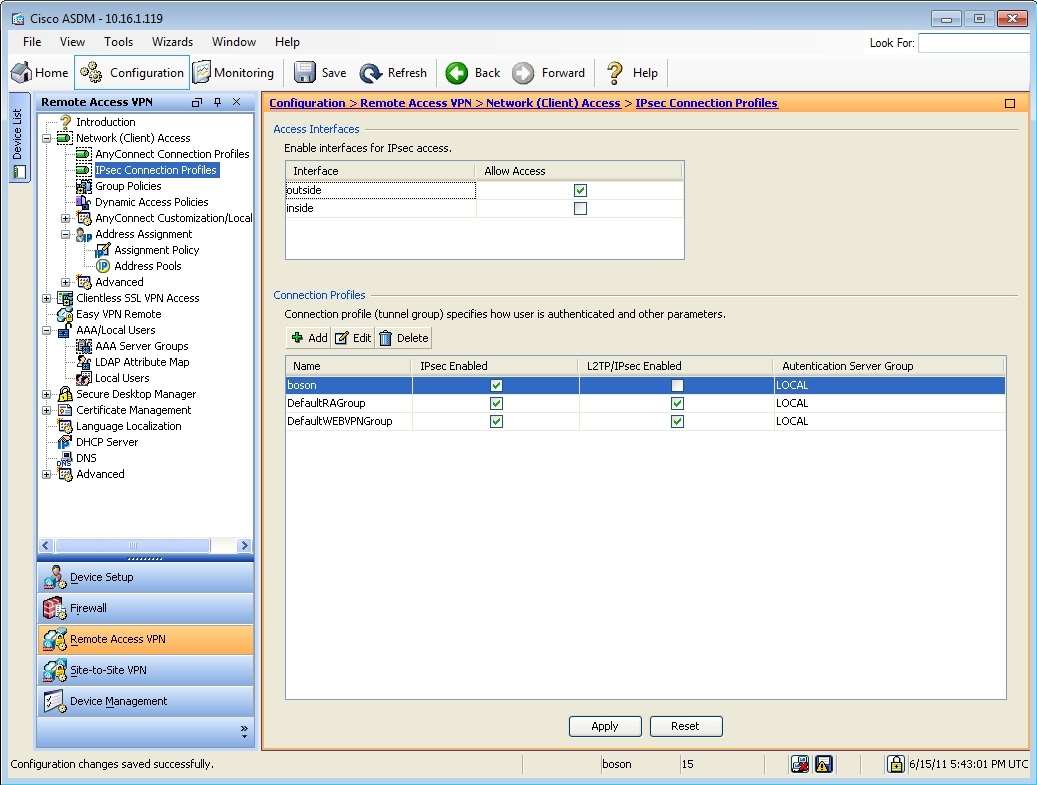Open the Help menu
The image size is (1037, 785).
coord(287,42)
